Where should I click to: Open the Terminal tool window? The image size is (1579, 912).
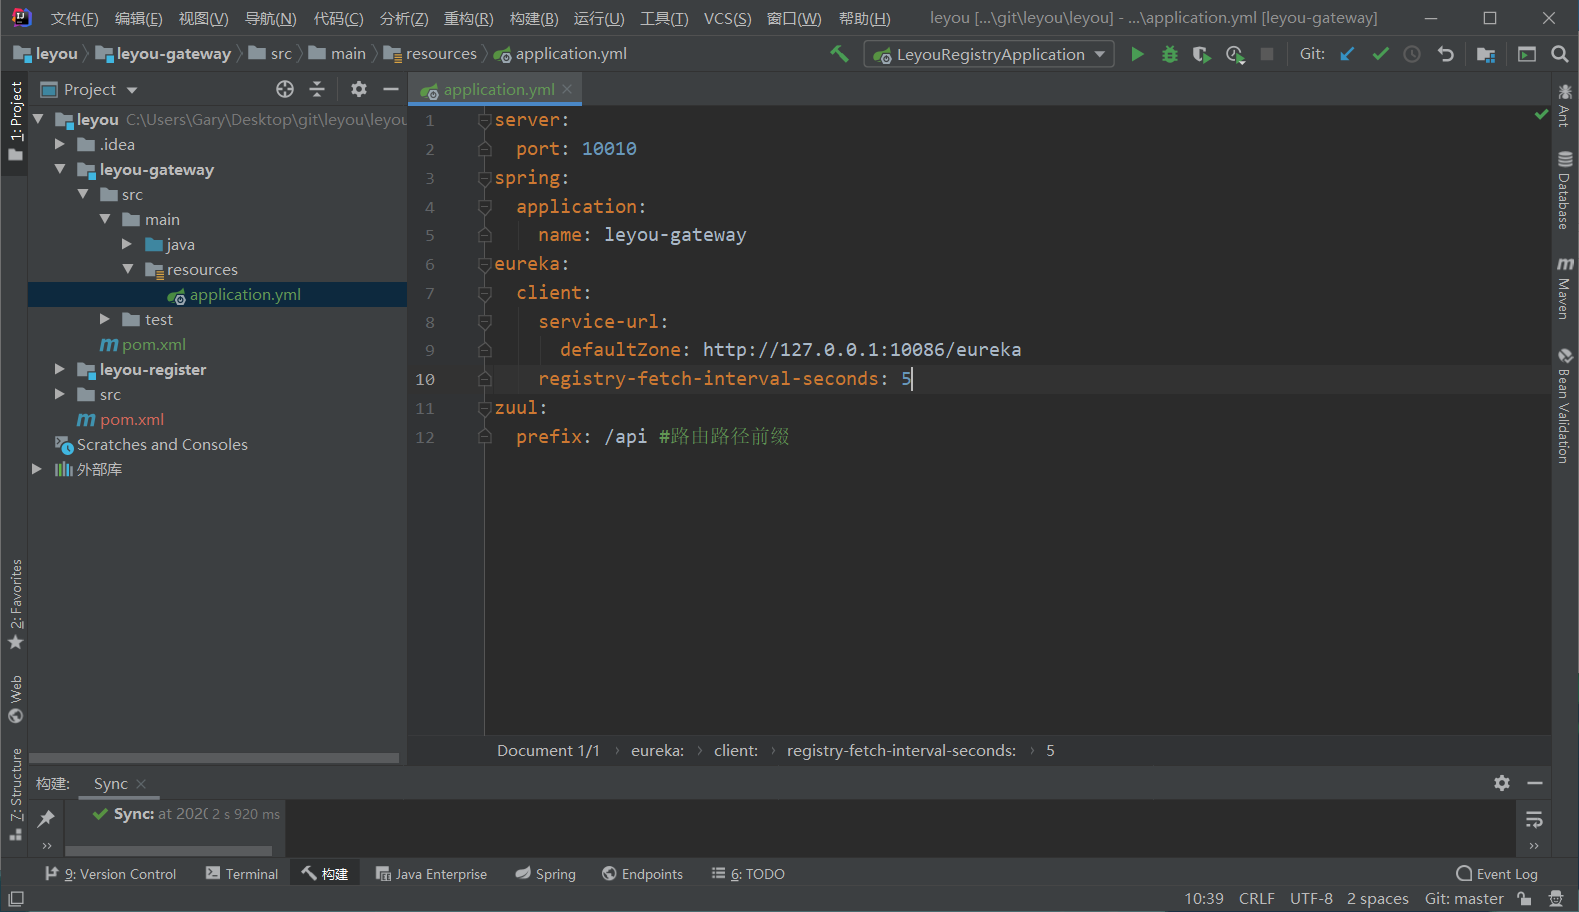pos(241,873)
